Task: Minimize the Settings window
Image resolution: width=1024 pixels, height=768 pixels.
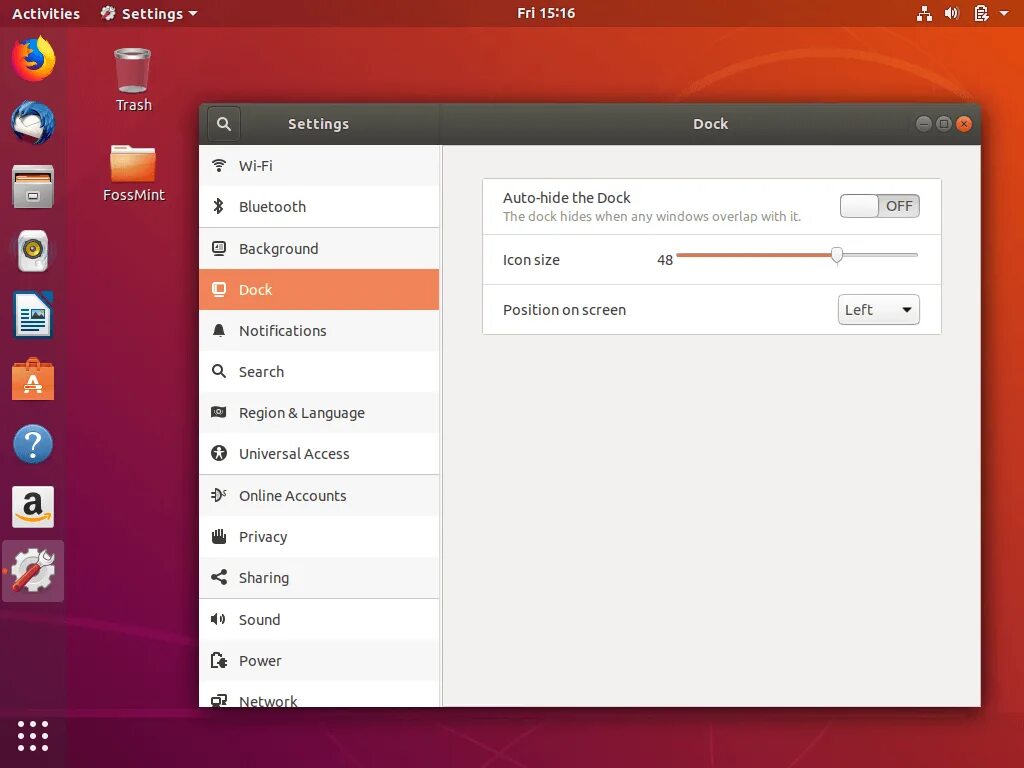Action: pos(923,124)
